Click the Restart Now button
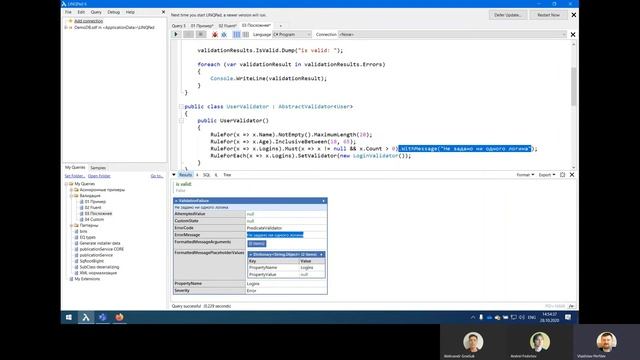The width and height of the screenshot is (640, 360). (x=548, y=15)
